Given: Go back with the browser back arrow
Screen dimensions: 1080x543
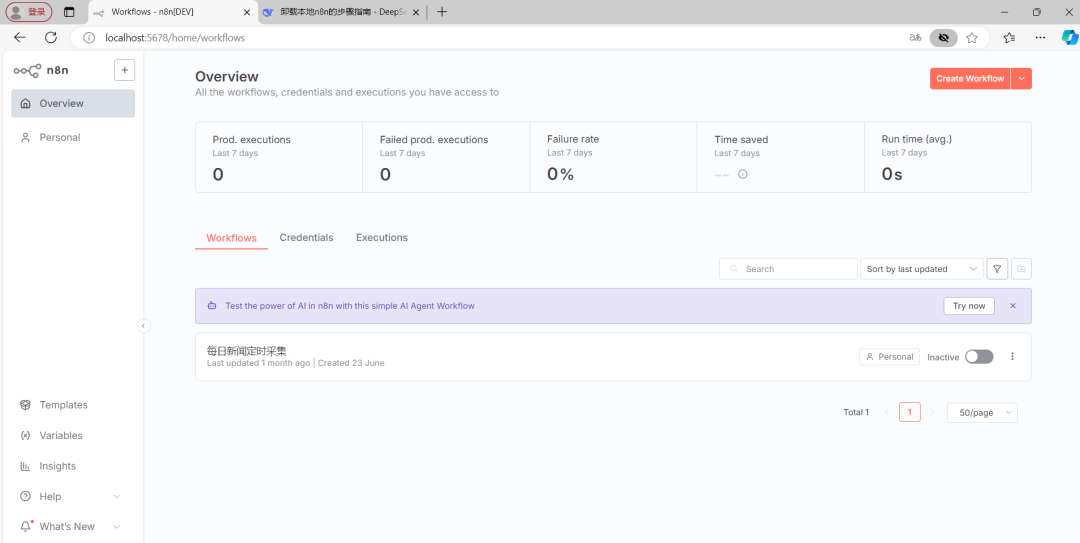Looking at the screenshot, I should [19, 38].
